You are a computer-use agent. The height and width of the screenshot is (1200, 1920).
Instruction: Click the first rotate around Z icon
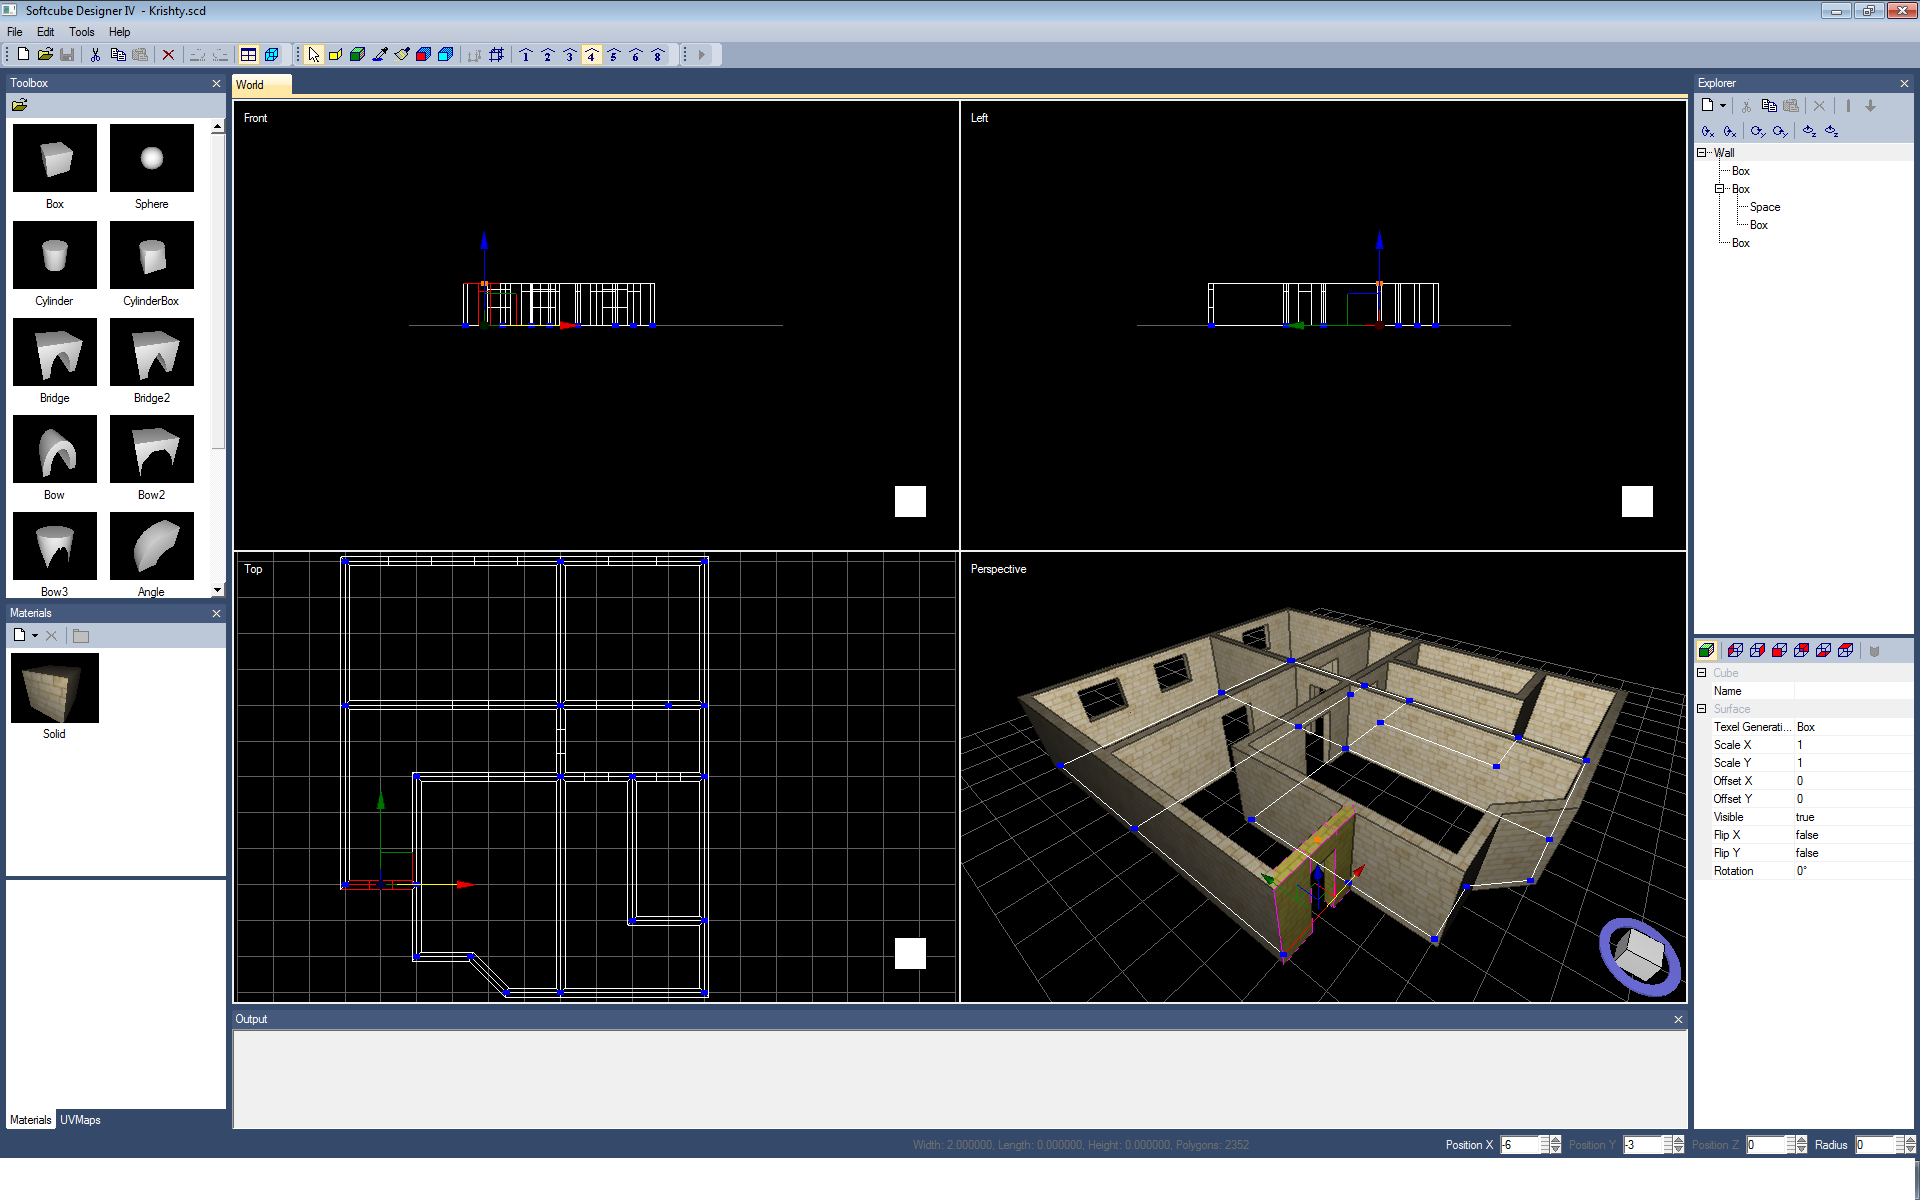pyautogui.click(x=1809, y=131)
